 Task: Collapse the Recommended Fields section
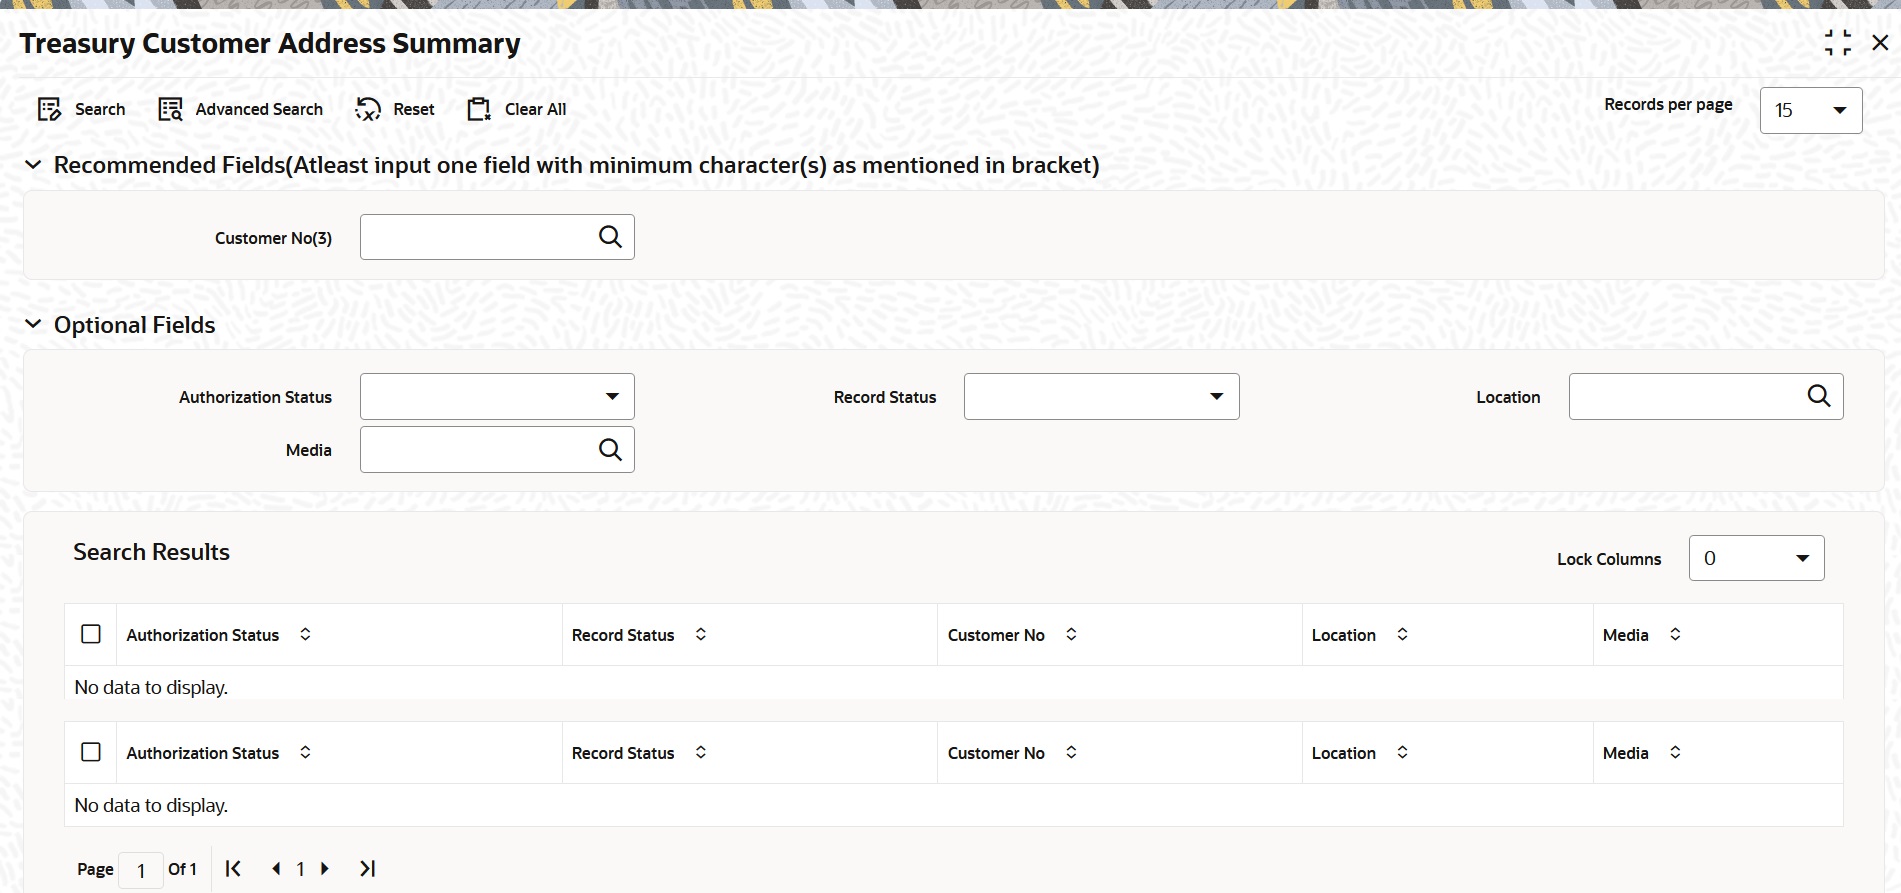tap(33, 165)
